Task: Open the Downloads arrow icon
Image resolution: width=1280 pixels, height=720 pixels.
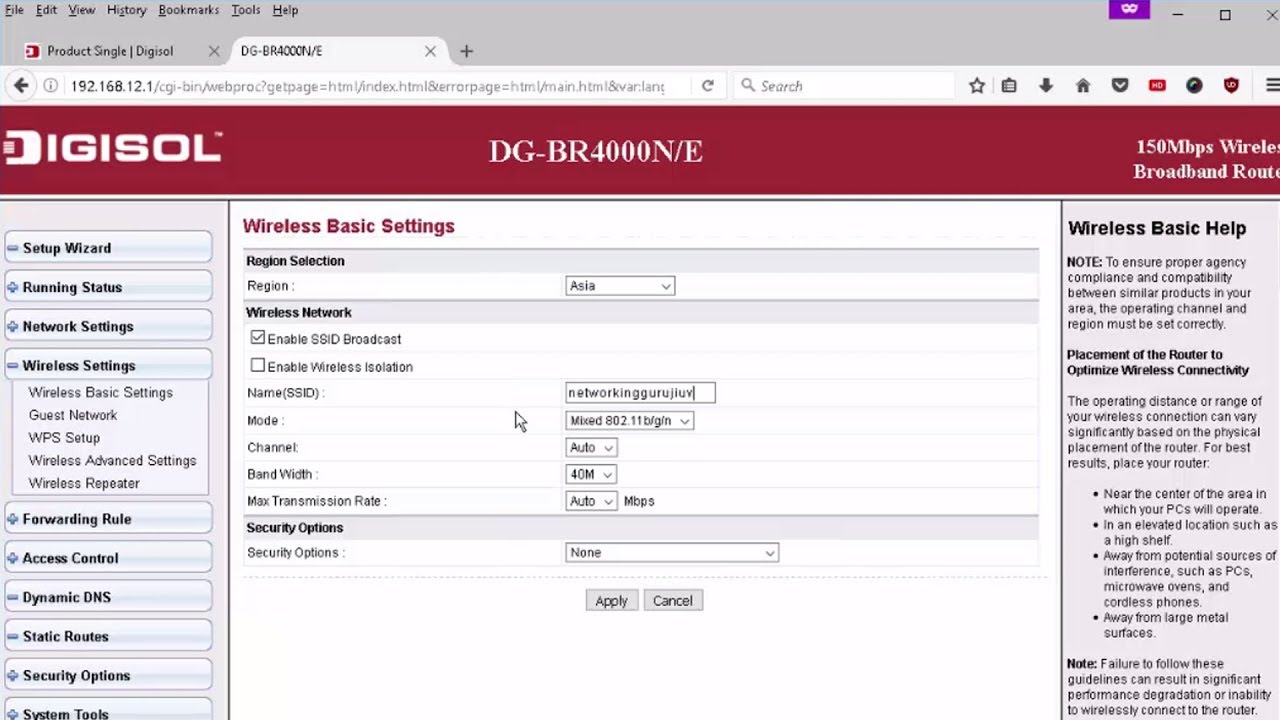Action: (1046, 86)
